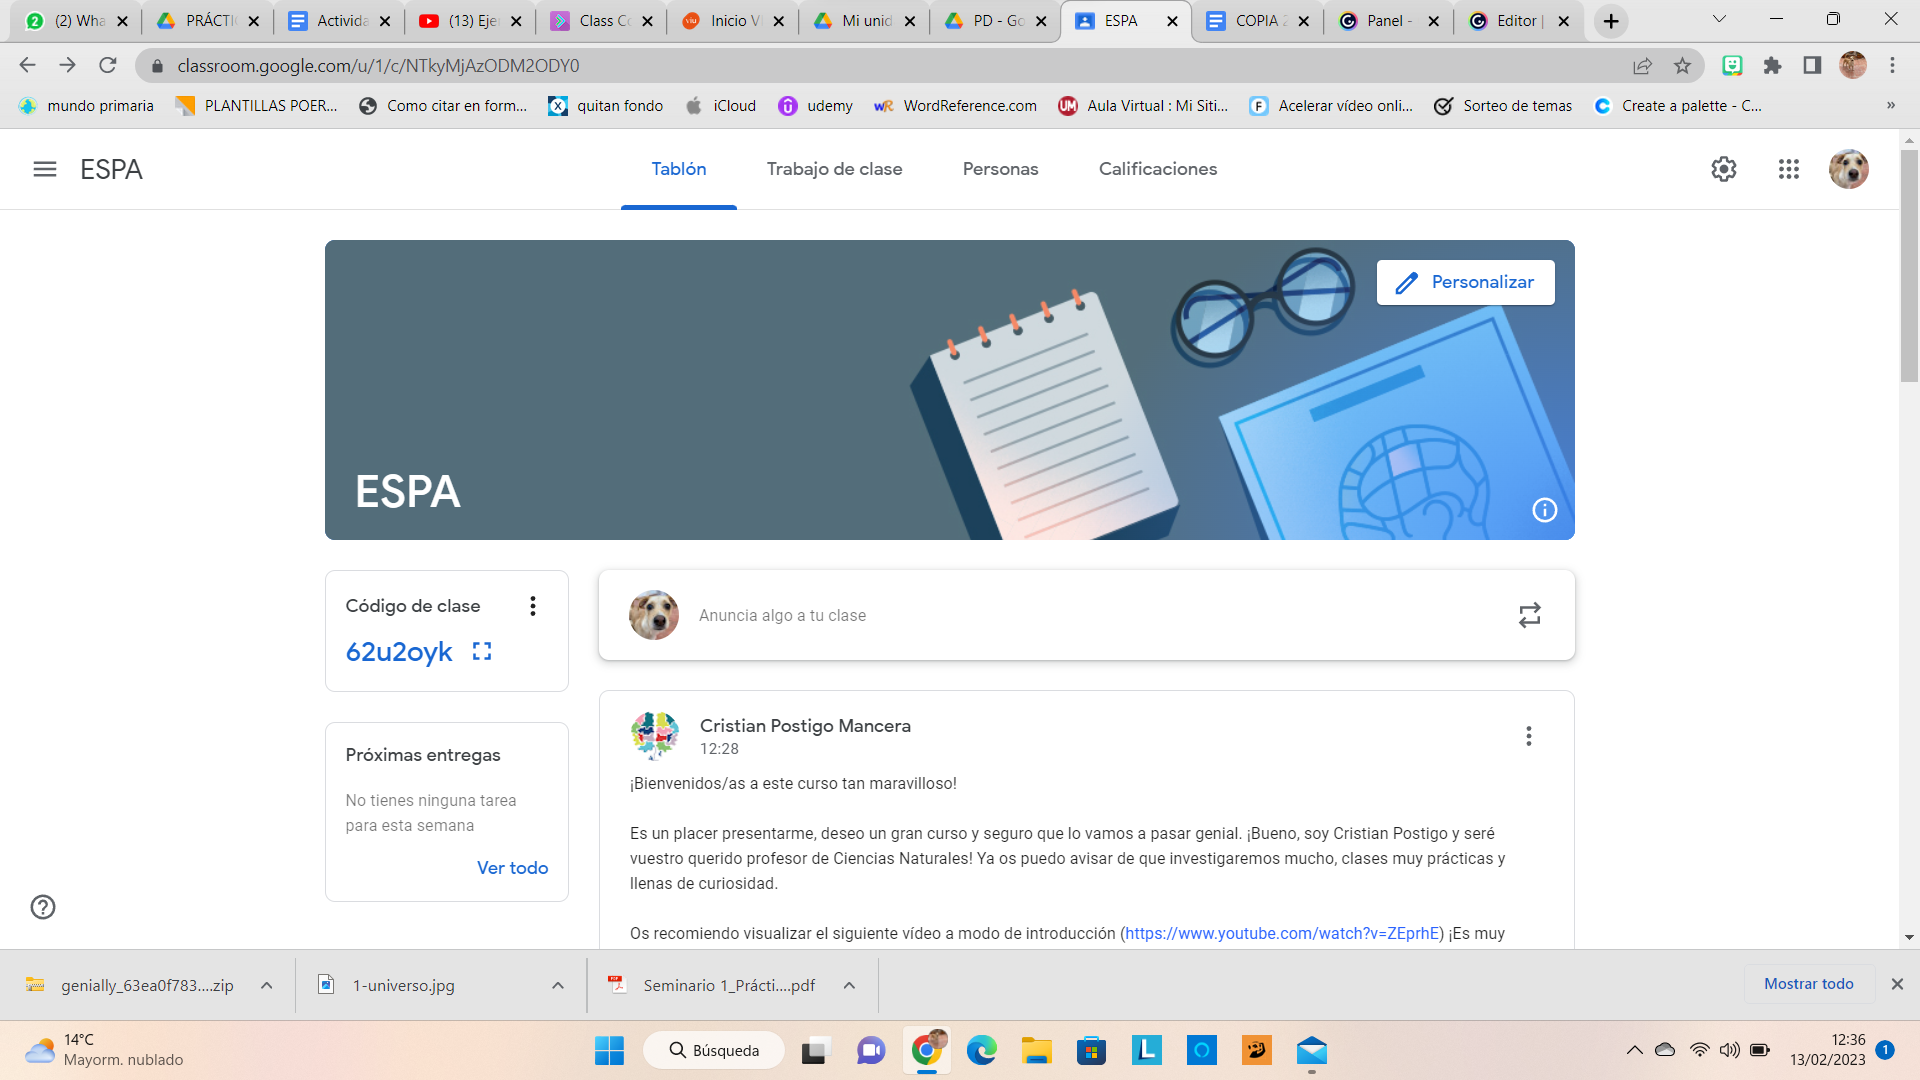
Task: Expand the genially zip download options
Action: [x=267, y=985]
